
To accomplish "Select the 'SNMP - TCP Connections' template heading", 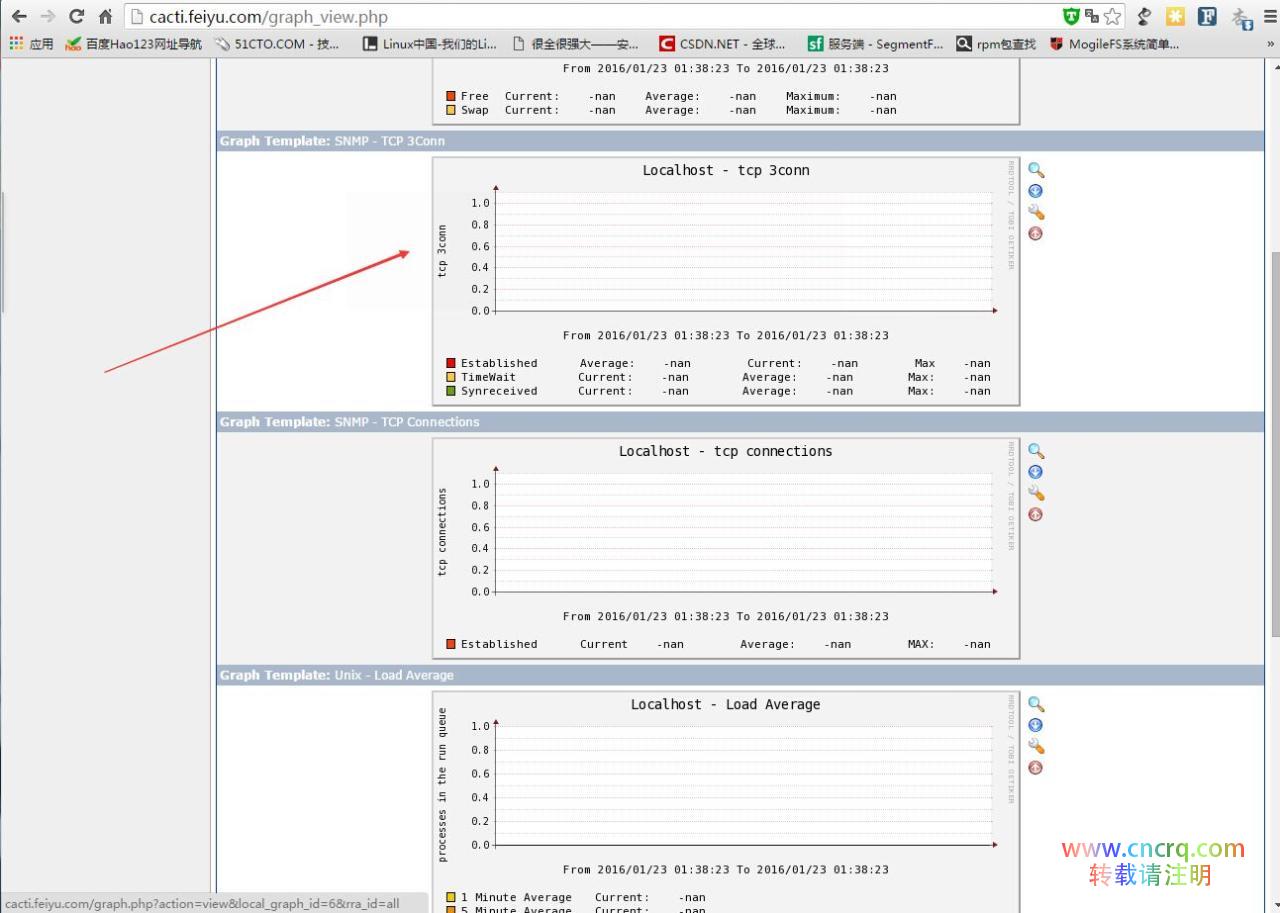I will (407, 422).
